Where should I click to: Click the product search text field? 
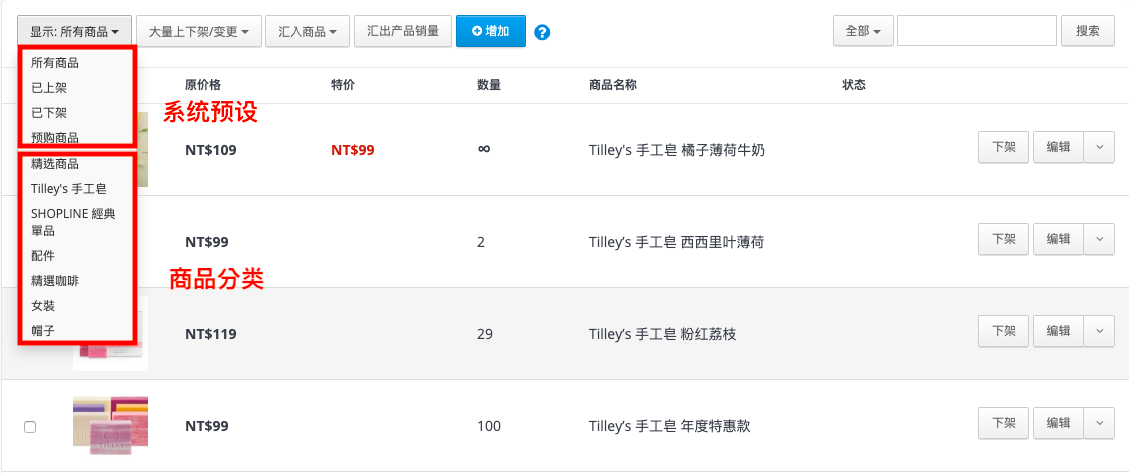(x=976, y=31)
